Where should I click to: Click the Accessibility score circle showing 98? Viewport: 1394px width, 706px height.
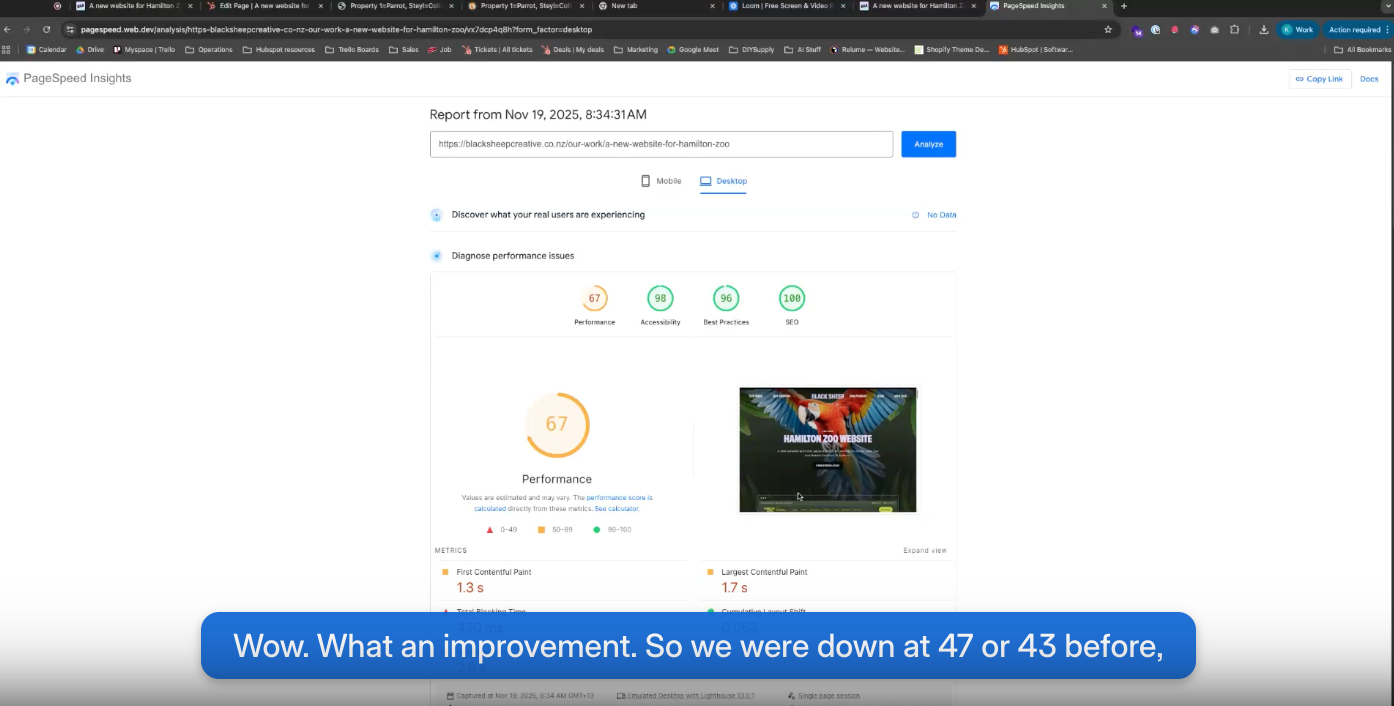coord(660,298)
